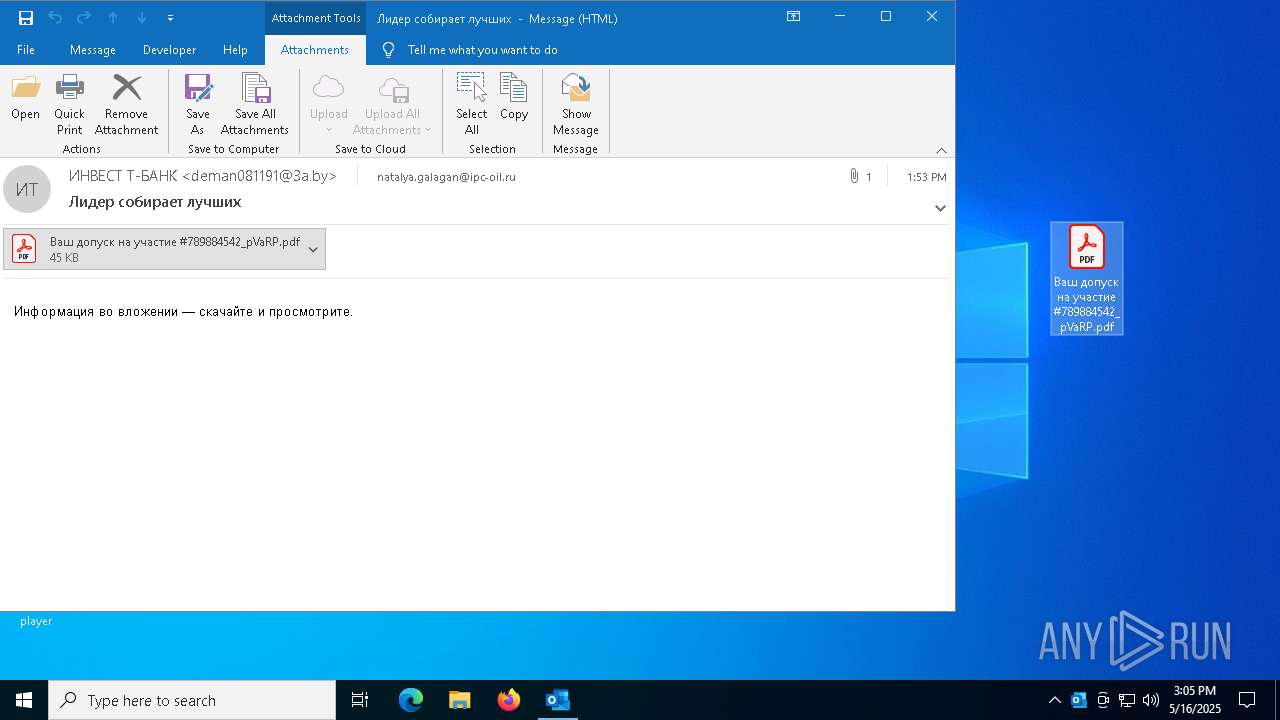Click recipient natalya.galagan@ipc-oil.ru

point(446,177)
